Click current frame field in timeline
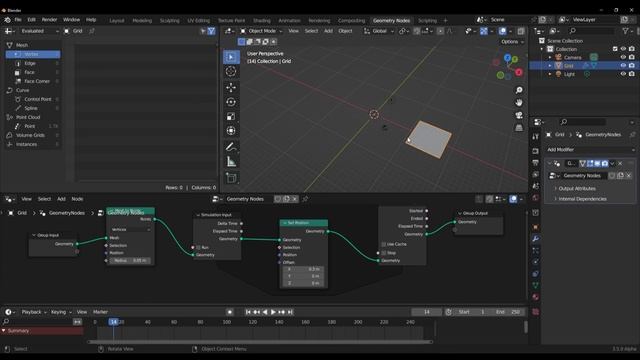The width and height of the screenshot is (640, 360). click(427, 312)
